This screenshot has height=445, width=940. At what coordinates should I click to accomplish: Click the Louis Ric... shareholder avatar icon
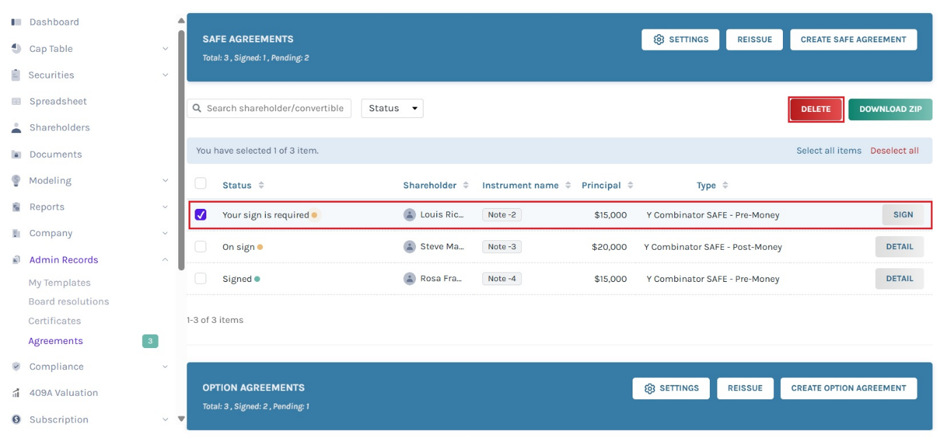point(409,215)
